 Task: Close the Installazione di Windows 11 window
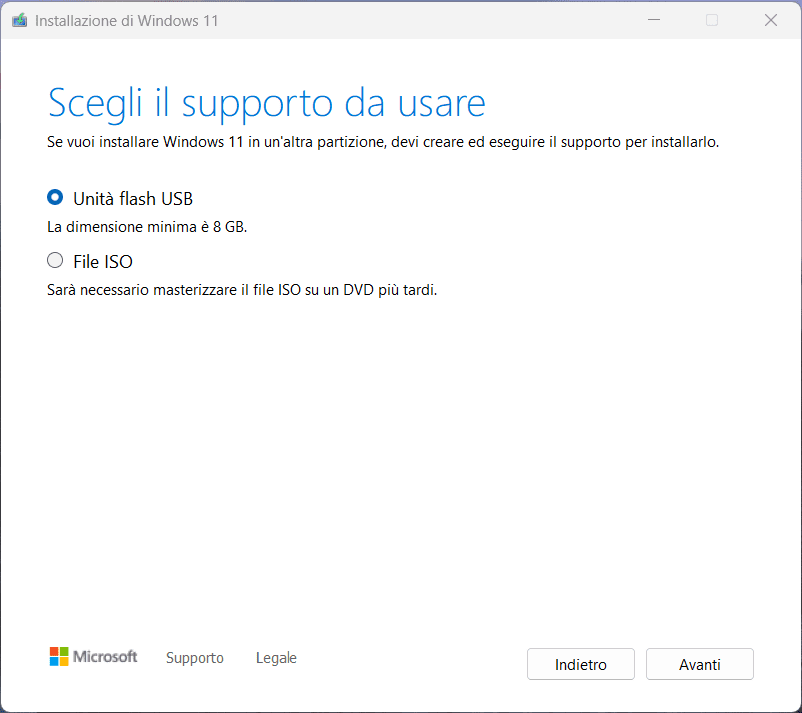pyautogui.click(x=771, y=20)
